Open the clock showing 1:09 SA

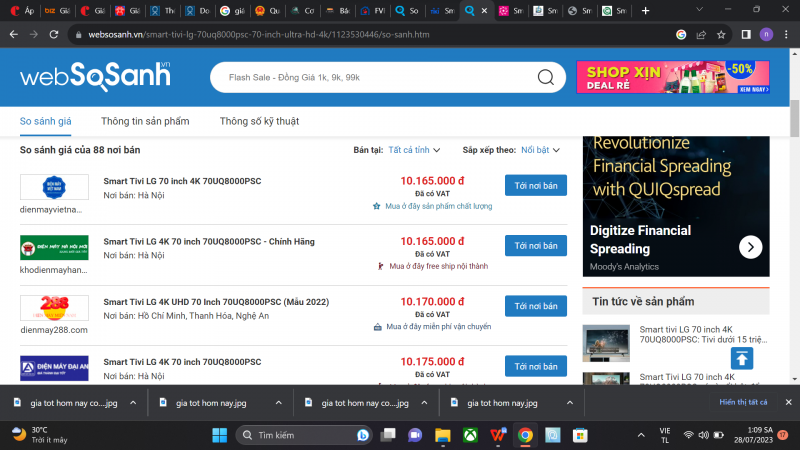pyautogui.click(x=753, y=435)
